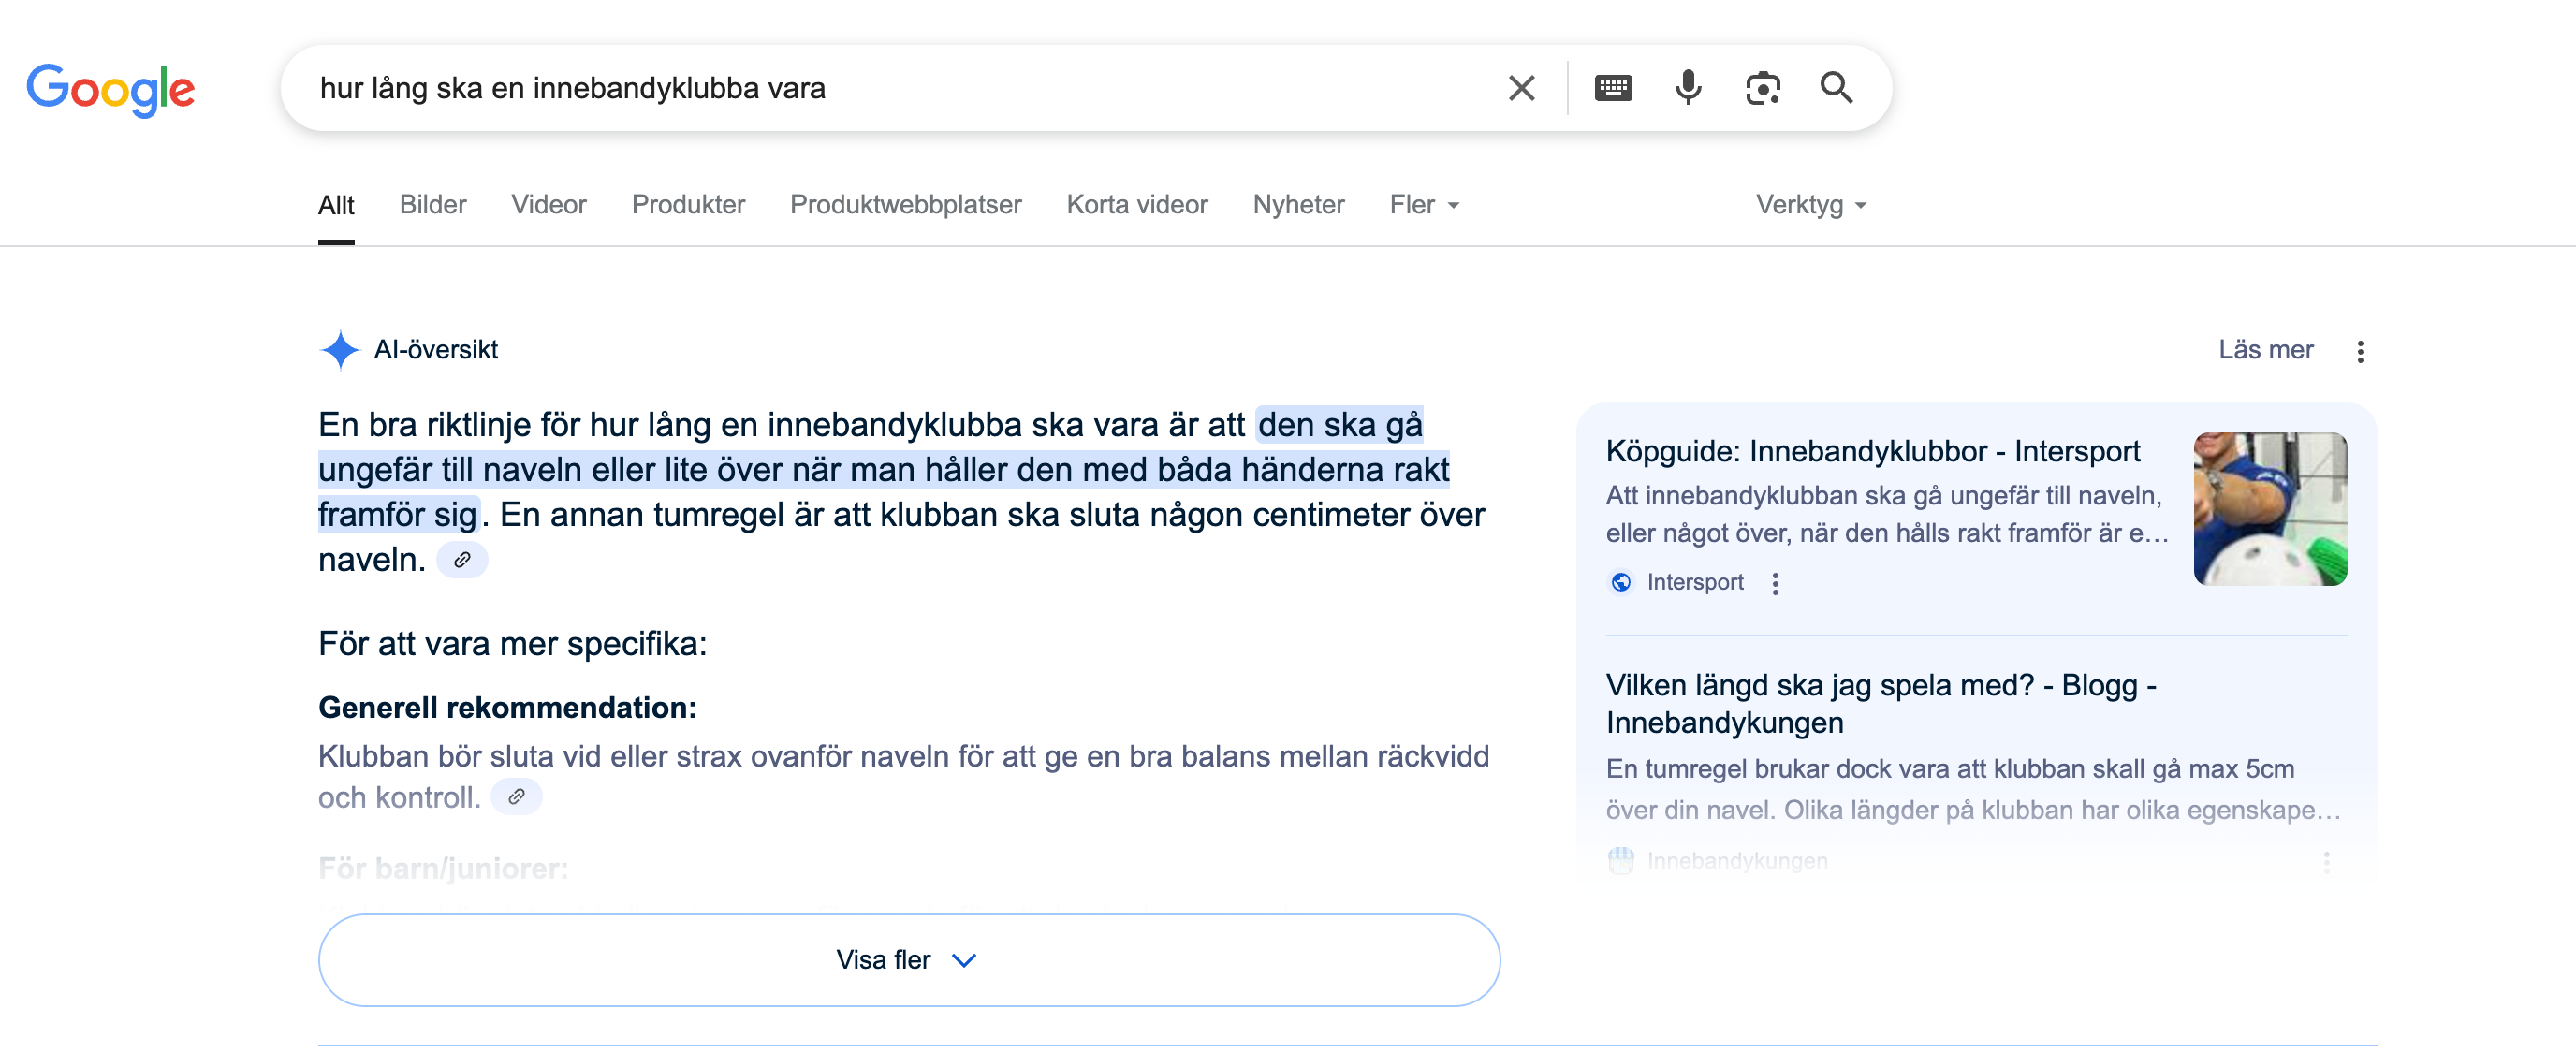
Task: Click the Innebandykungen favicon
Action: point(1621,860)
